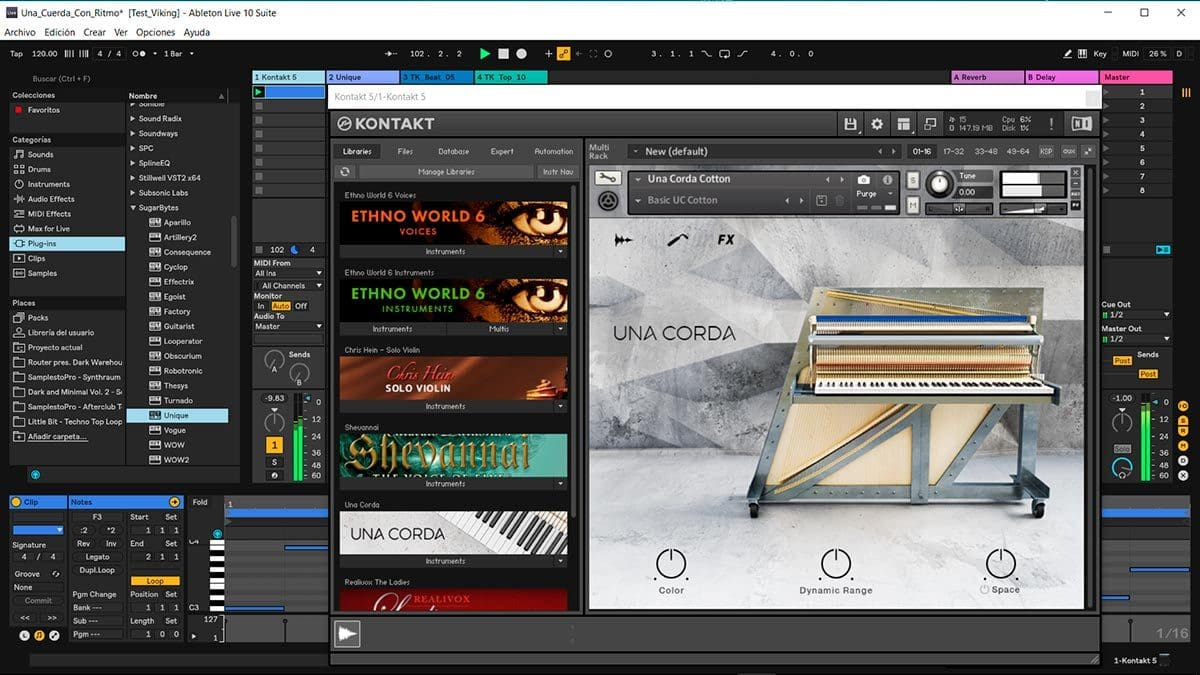Viewport: 1200px width, 675px height.
Task: Click the Kontakt workspace layout icon
Action: click(x=904, y=124)
